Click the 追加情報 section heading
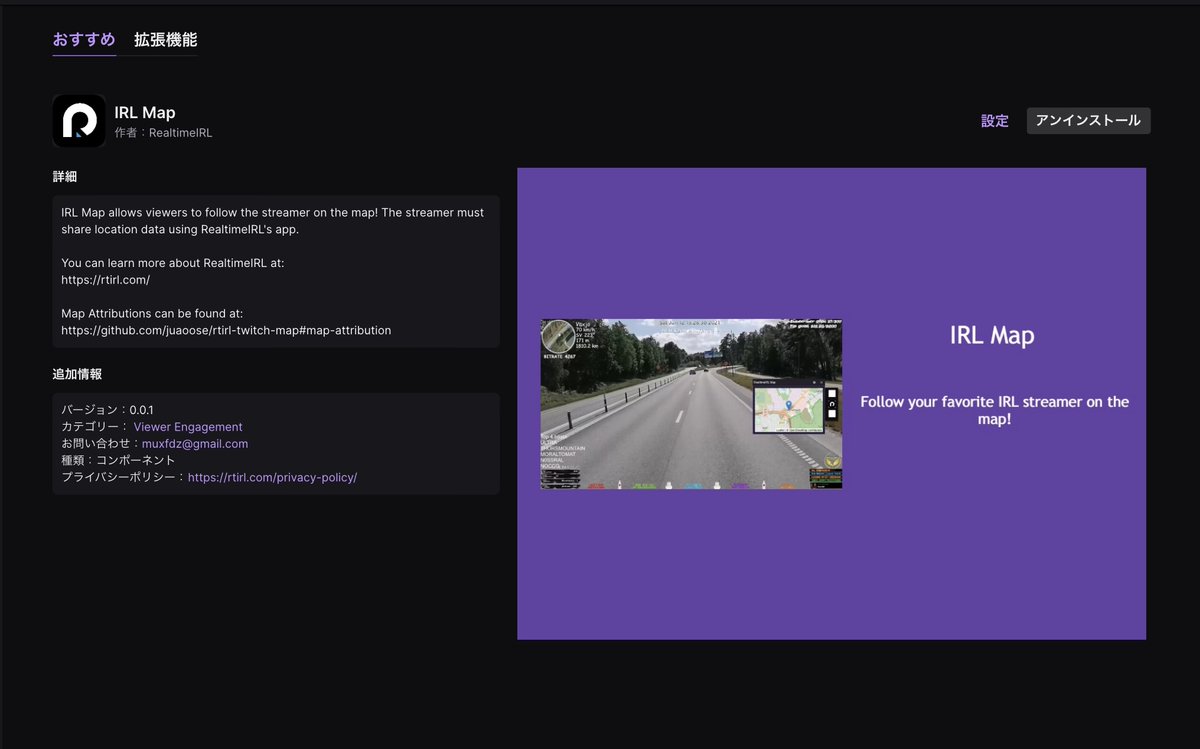The height and width of the screenshot is (749, 1200). click(x=77, y=374)
